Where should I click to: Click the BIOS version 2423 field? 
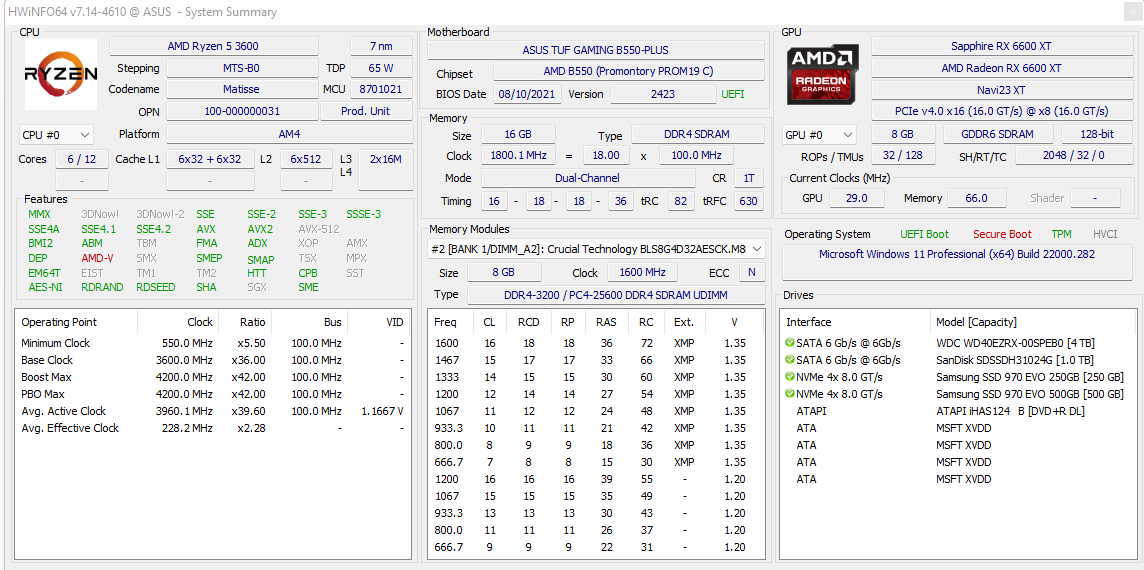tap(663, 94)
